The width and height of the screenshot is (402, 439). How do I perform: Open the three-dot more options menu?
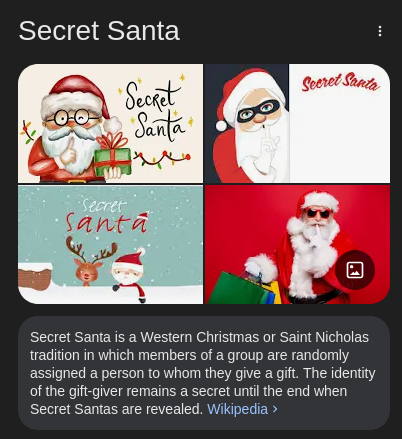tap(380, 31)
